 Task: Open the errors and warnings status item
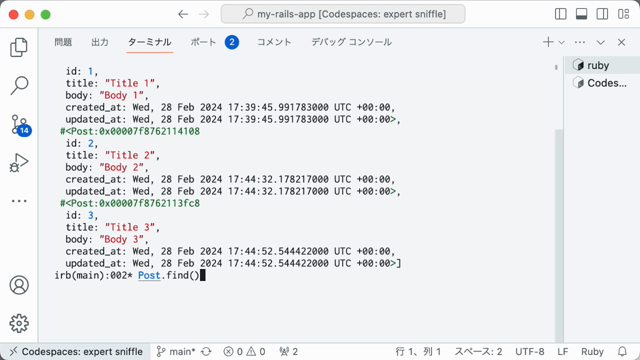click(244, 351)
